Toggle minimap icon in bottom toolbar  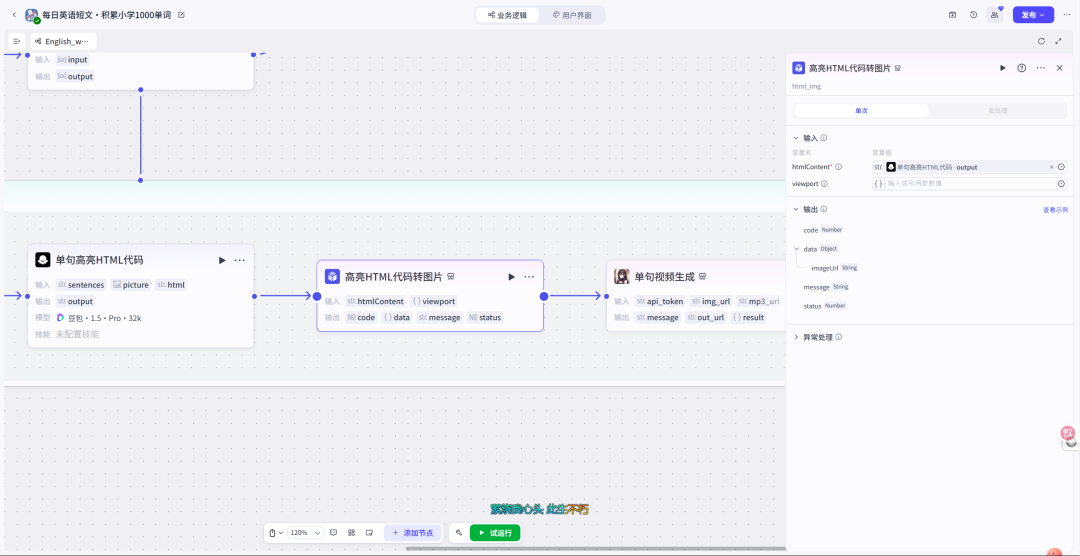pyautogui.click(x=369, y=533)
